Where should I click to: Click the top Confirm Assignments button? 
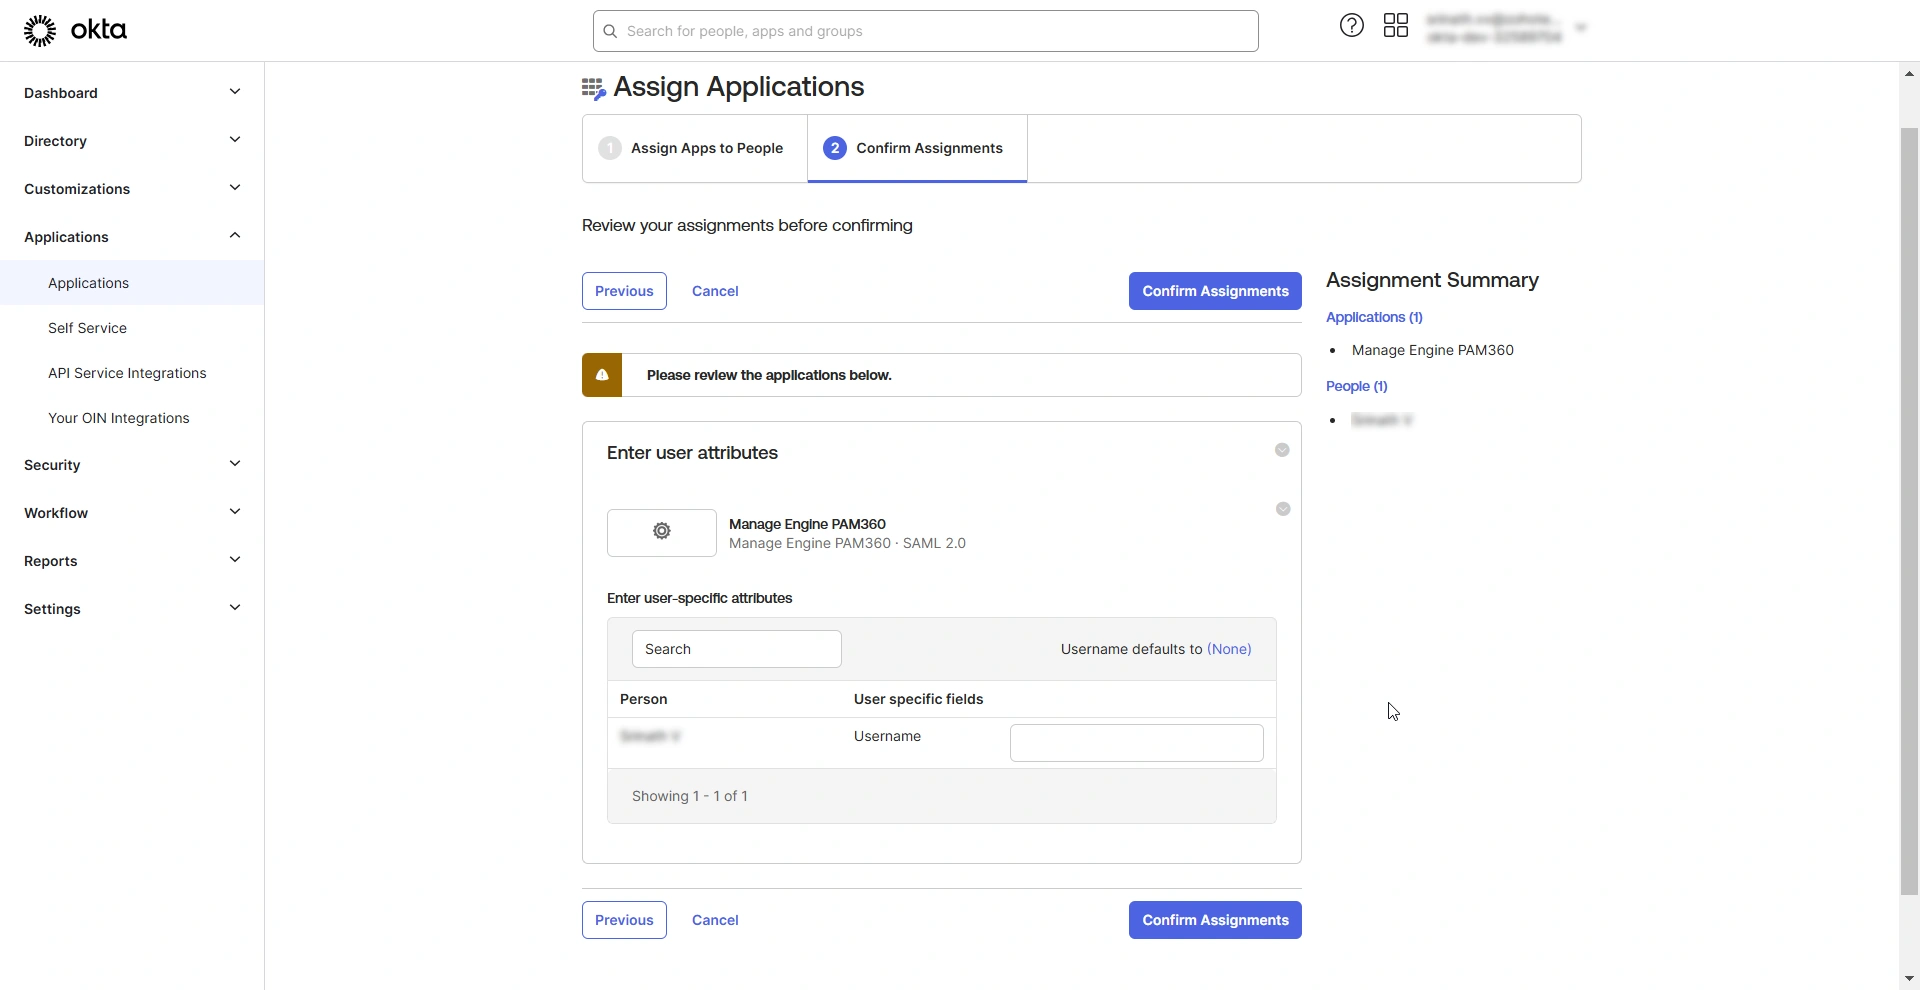[1214, 291]
